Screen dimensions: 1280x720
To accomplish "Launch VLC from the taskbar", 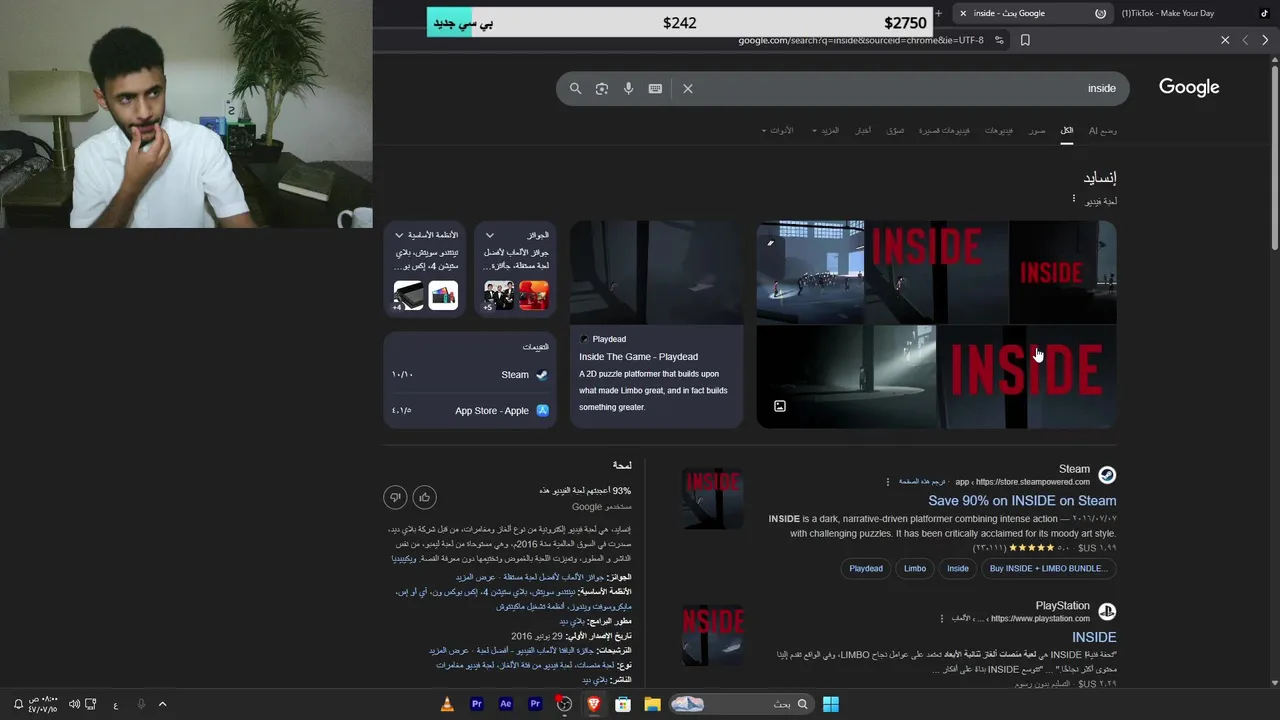I will [447, 704].
